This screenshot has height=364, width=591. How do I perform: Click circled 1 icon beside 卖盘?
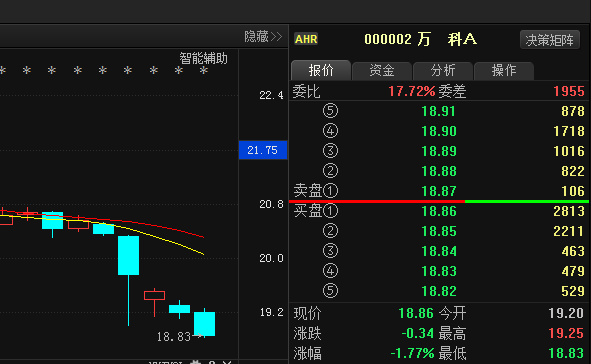(x=331, y=191)
